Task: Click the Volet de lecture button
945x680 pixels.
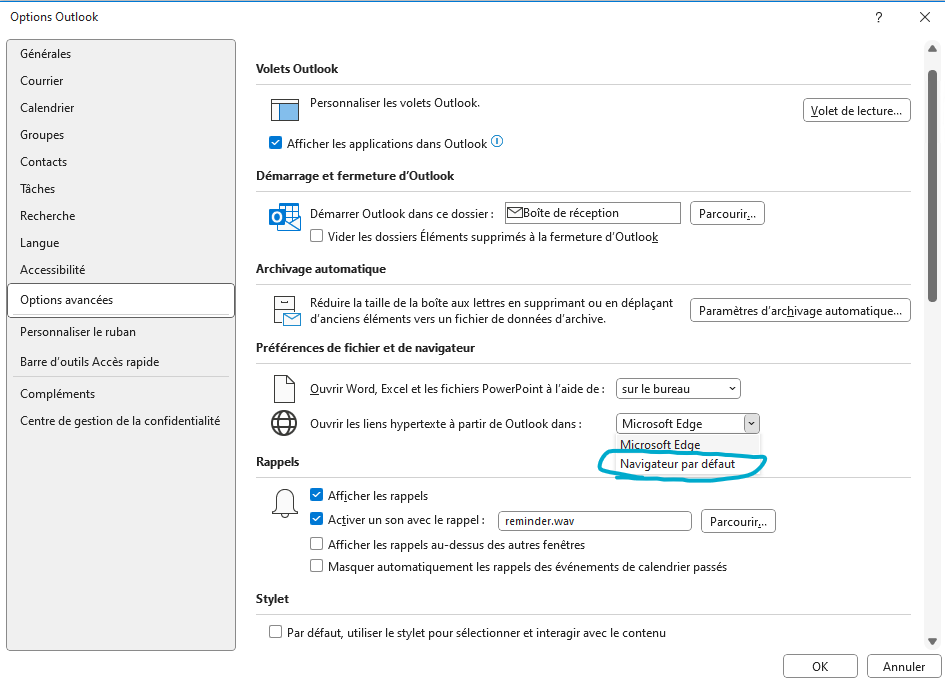Action: click(x=856, y=111)
